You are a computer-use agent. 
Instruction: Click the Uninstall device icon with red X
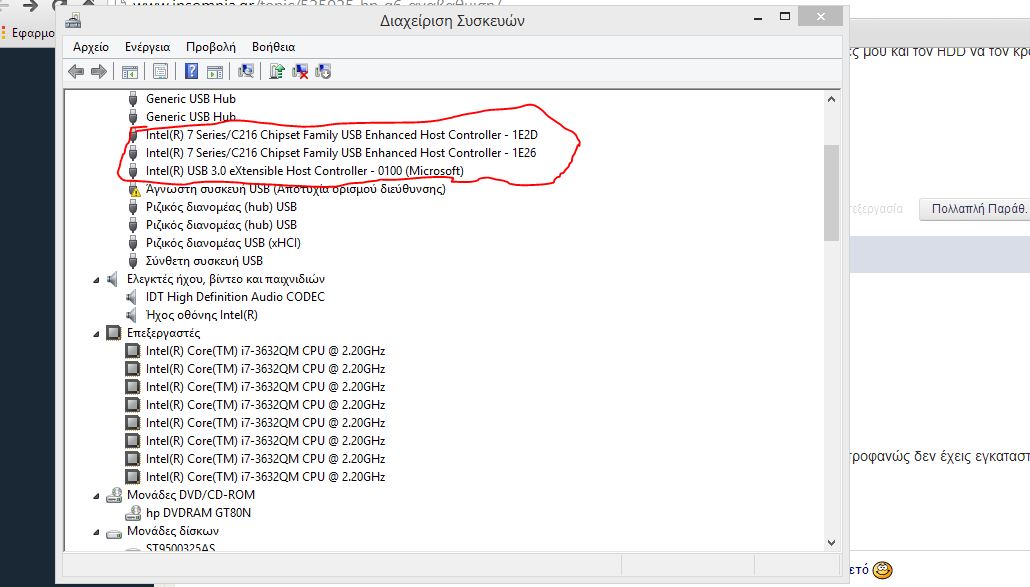pos(300,72)
